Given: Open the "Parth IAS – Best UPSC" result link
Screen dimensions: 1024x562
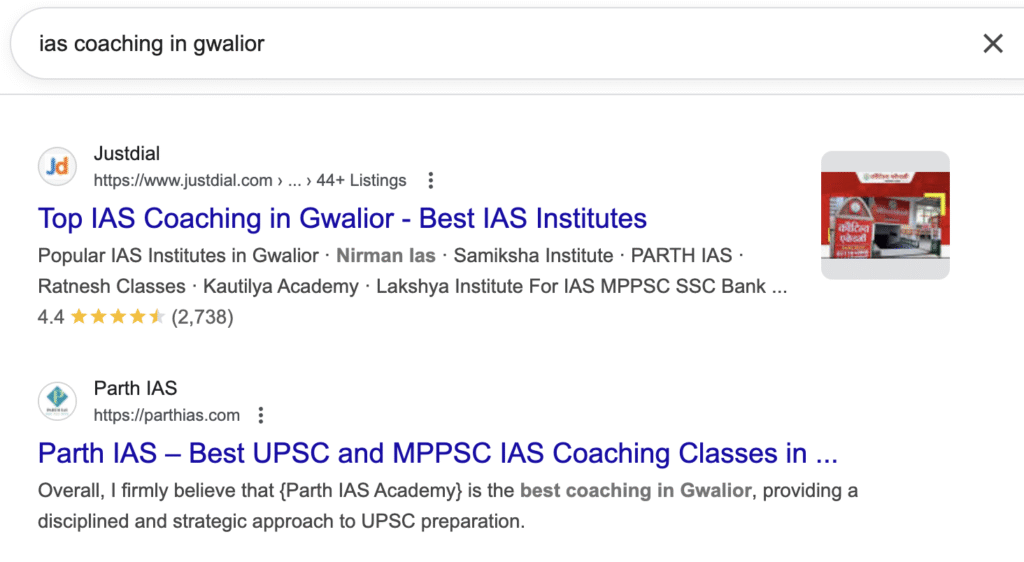Looking at the screenshot, I should (437, 453).
